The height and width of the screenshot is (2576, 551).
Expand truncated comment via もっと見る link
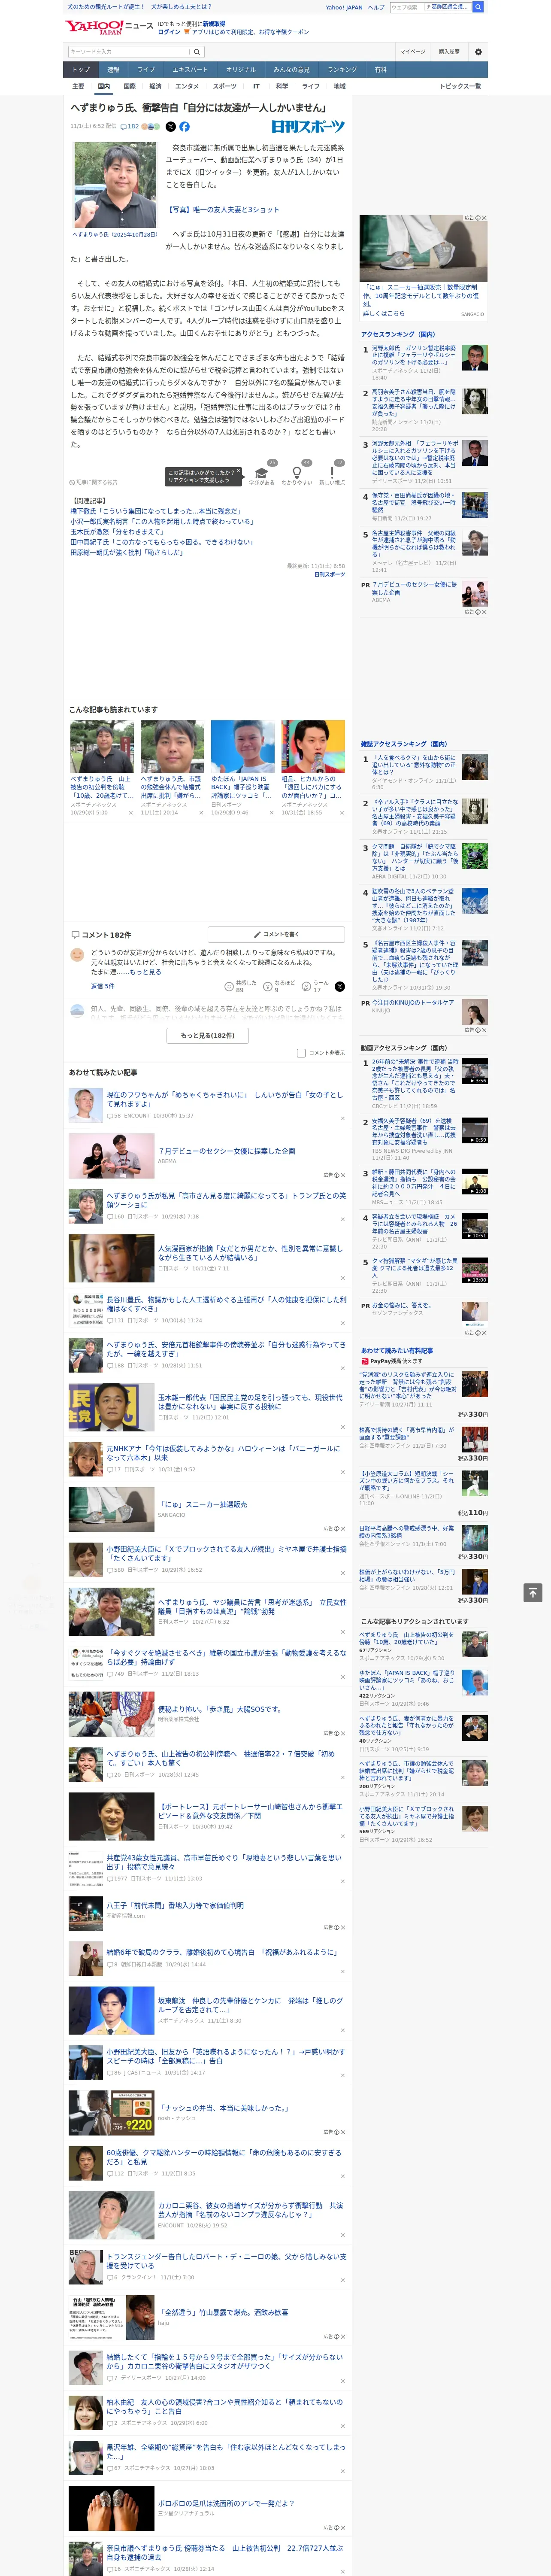click(146, 972)
